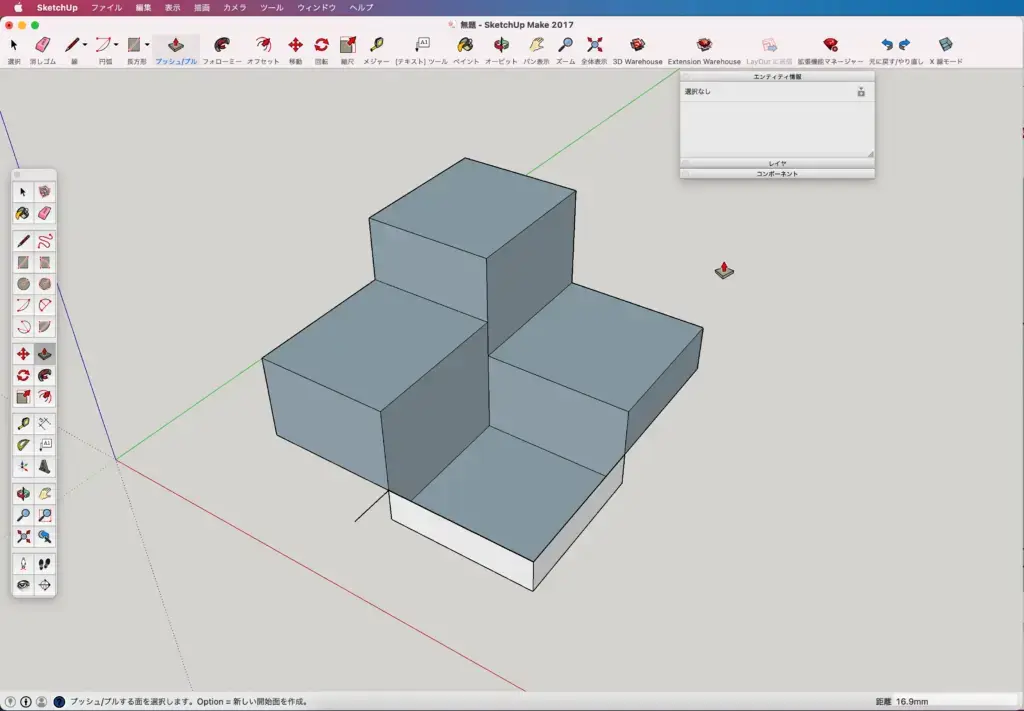Click the model credits icon in the status bar
Viewport: 1024px width, 711px height.
[x=25, y=702]
